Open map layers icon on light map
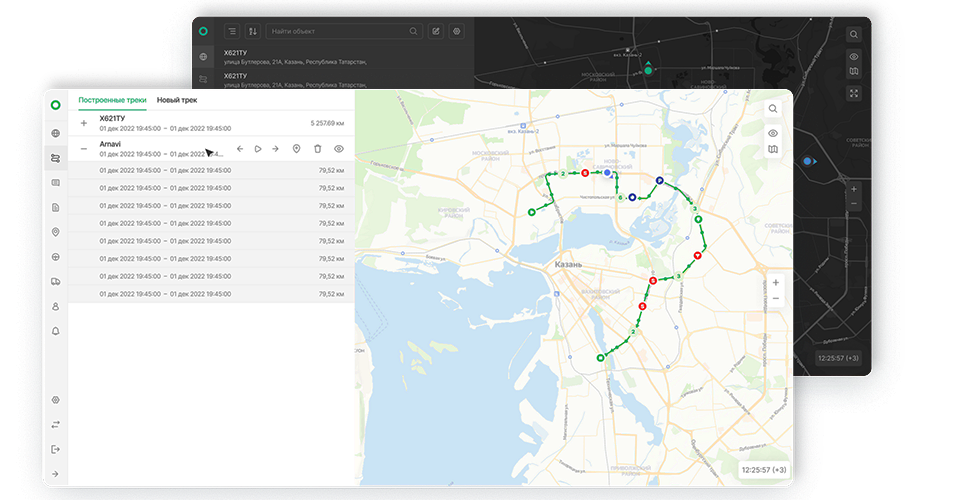960x500 pixels. [773, 149]
